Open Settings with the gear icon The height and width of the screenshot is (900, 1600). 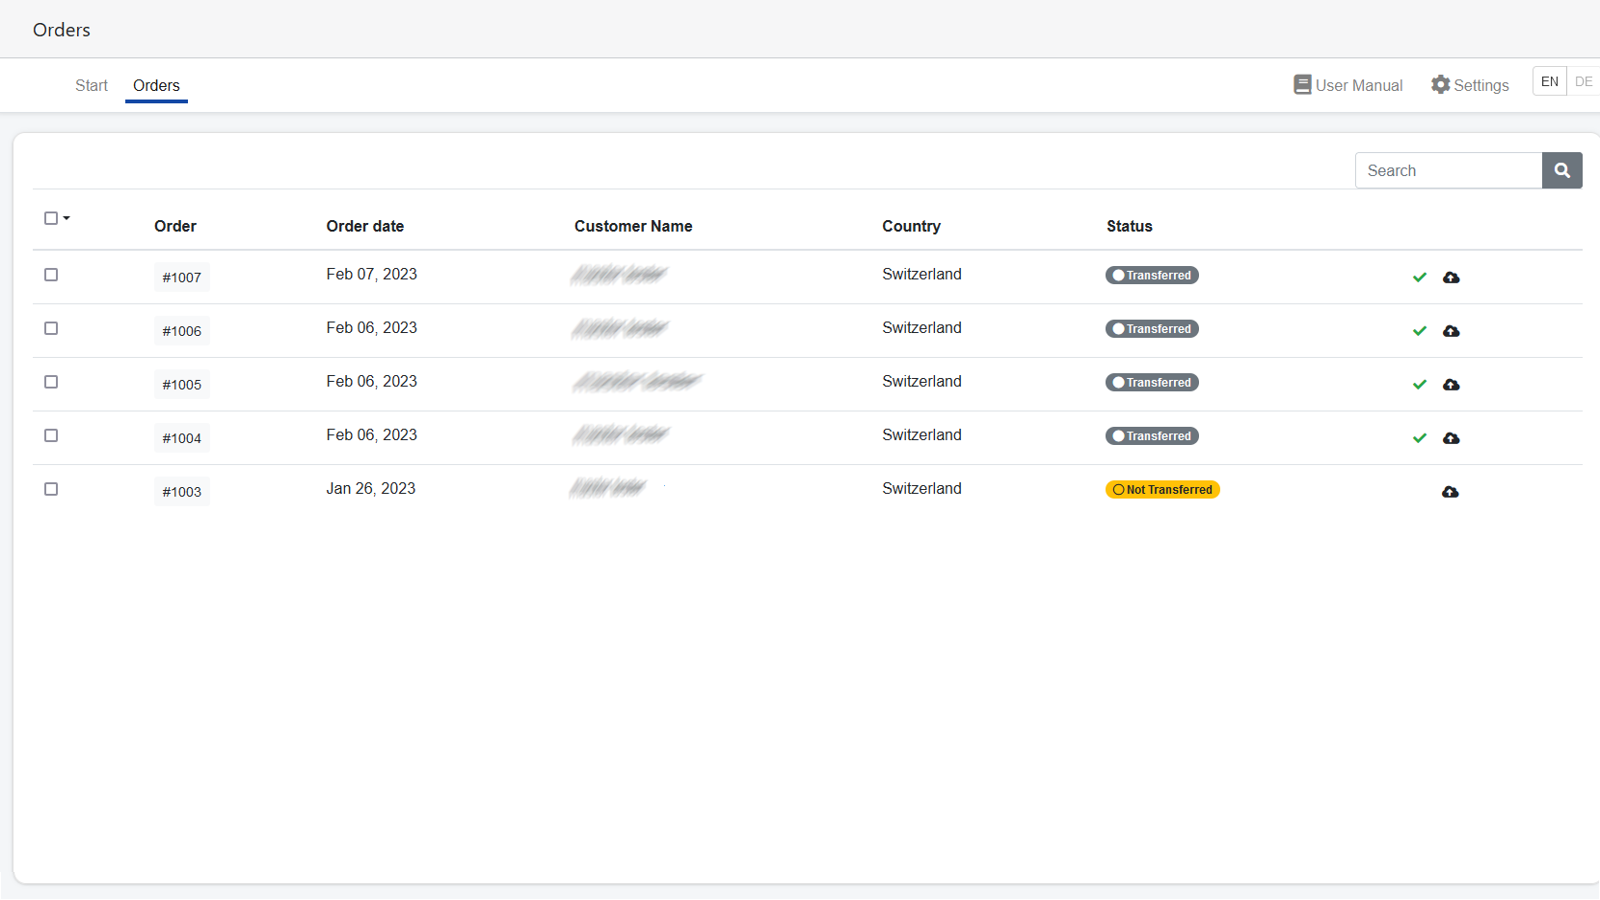pyautogui.click(x=1469, y=86)
